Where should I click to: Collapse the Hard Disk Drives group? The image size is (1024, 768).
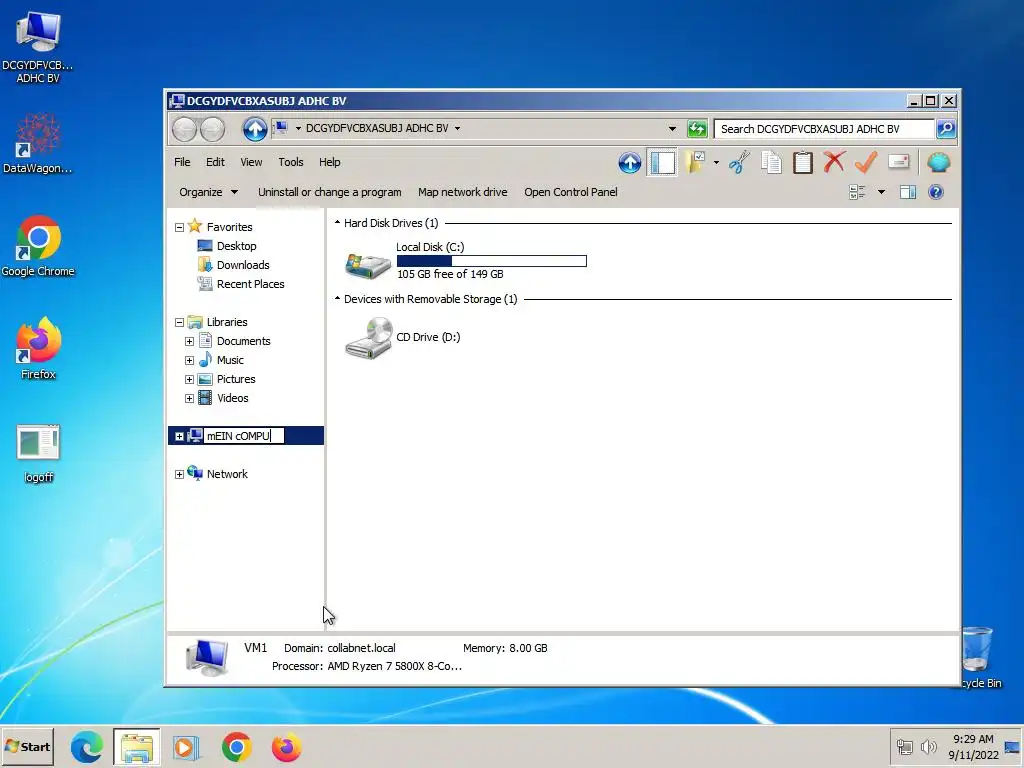coord(338,223)
